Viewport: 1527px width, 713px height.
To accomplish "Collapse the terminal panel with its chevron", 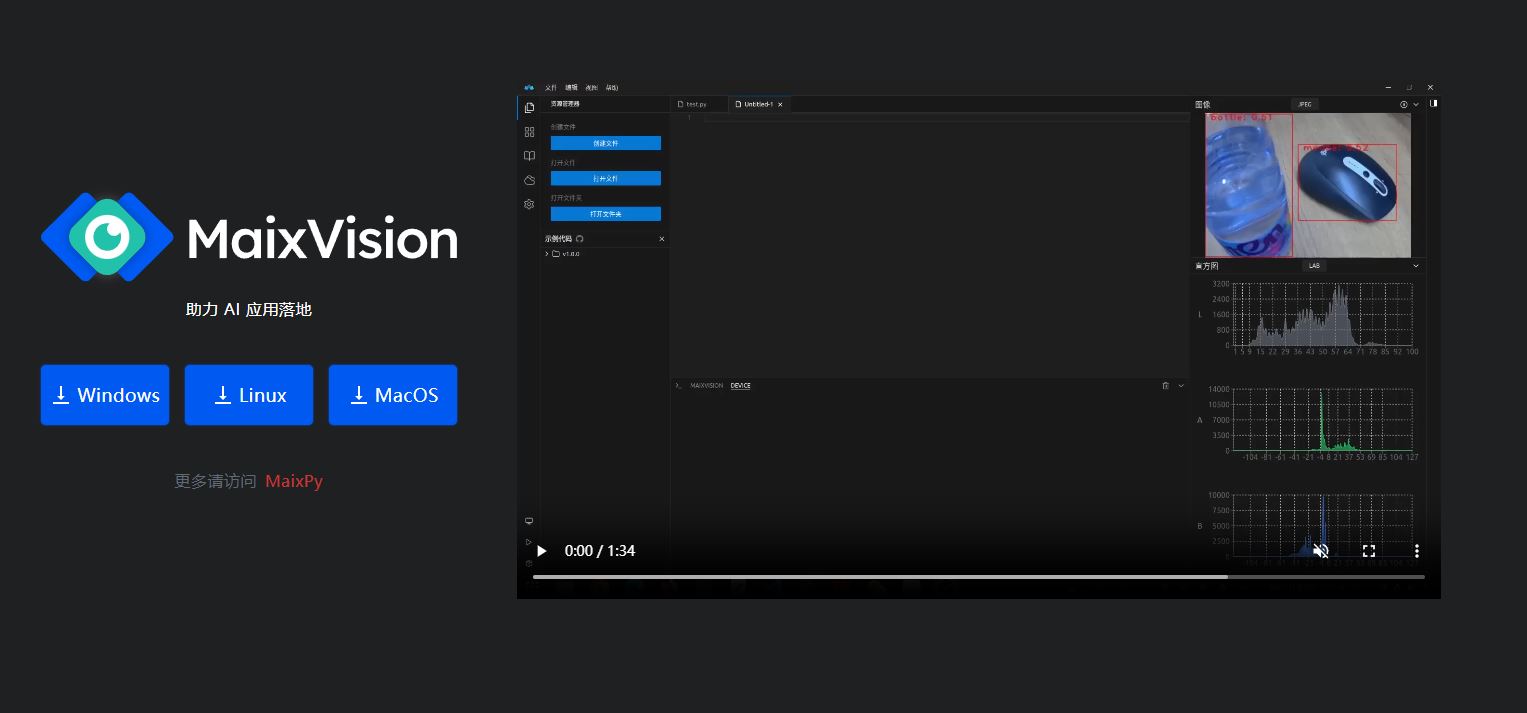I will pos(1181,385).
